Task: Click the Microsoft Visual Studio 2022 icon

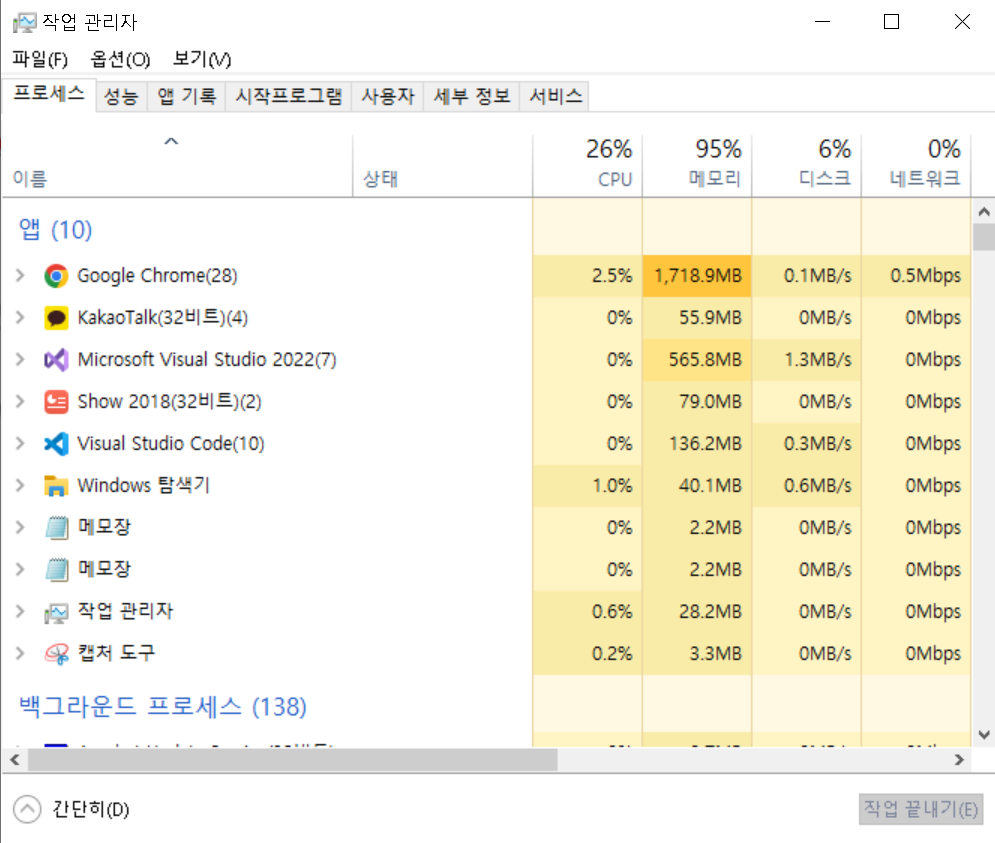Action: (56, 360)
